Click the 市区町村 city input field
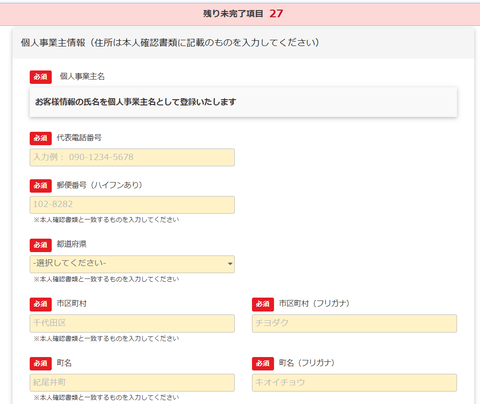The height and width of the screenshot is (404, 480). 132,323
